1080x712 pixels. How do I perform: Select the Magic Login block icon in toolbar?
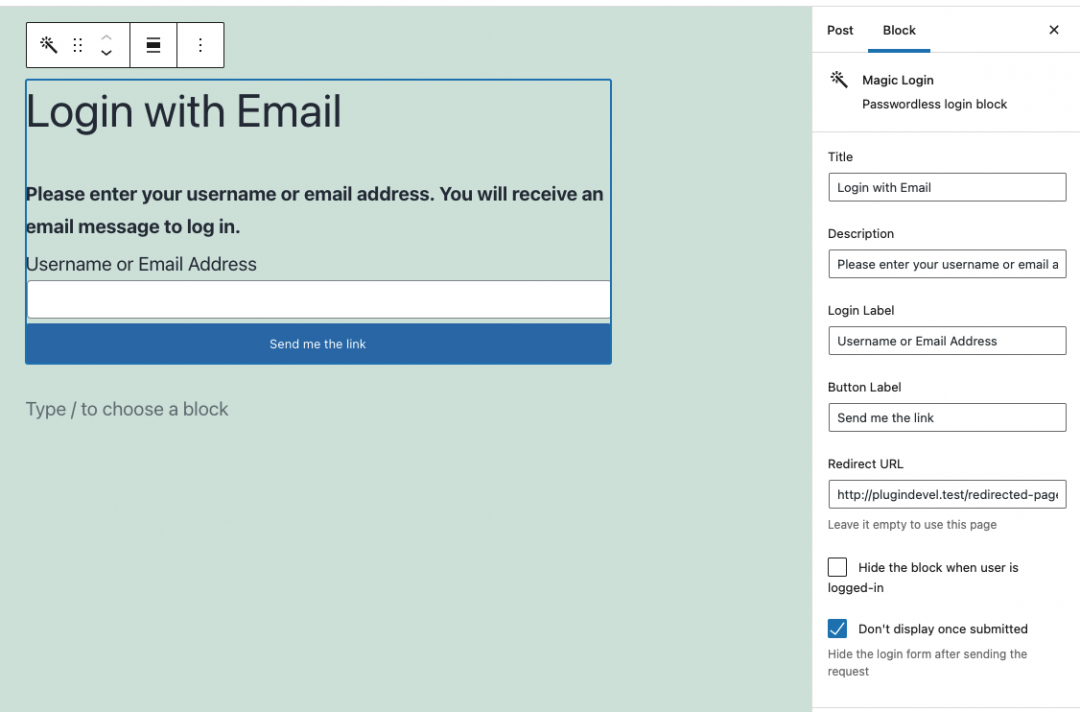(48, 45)
